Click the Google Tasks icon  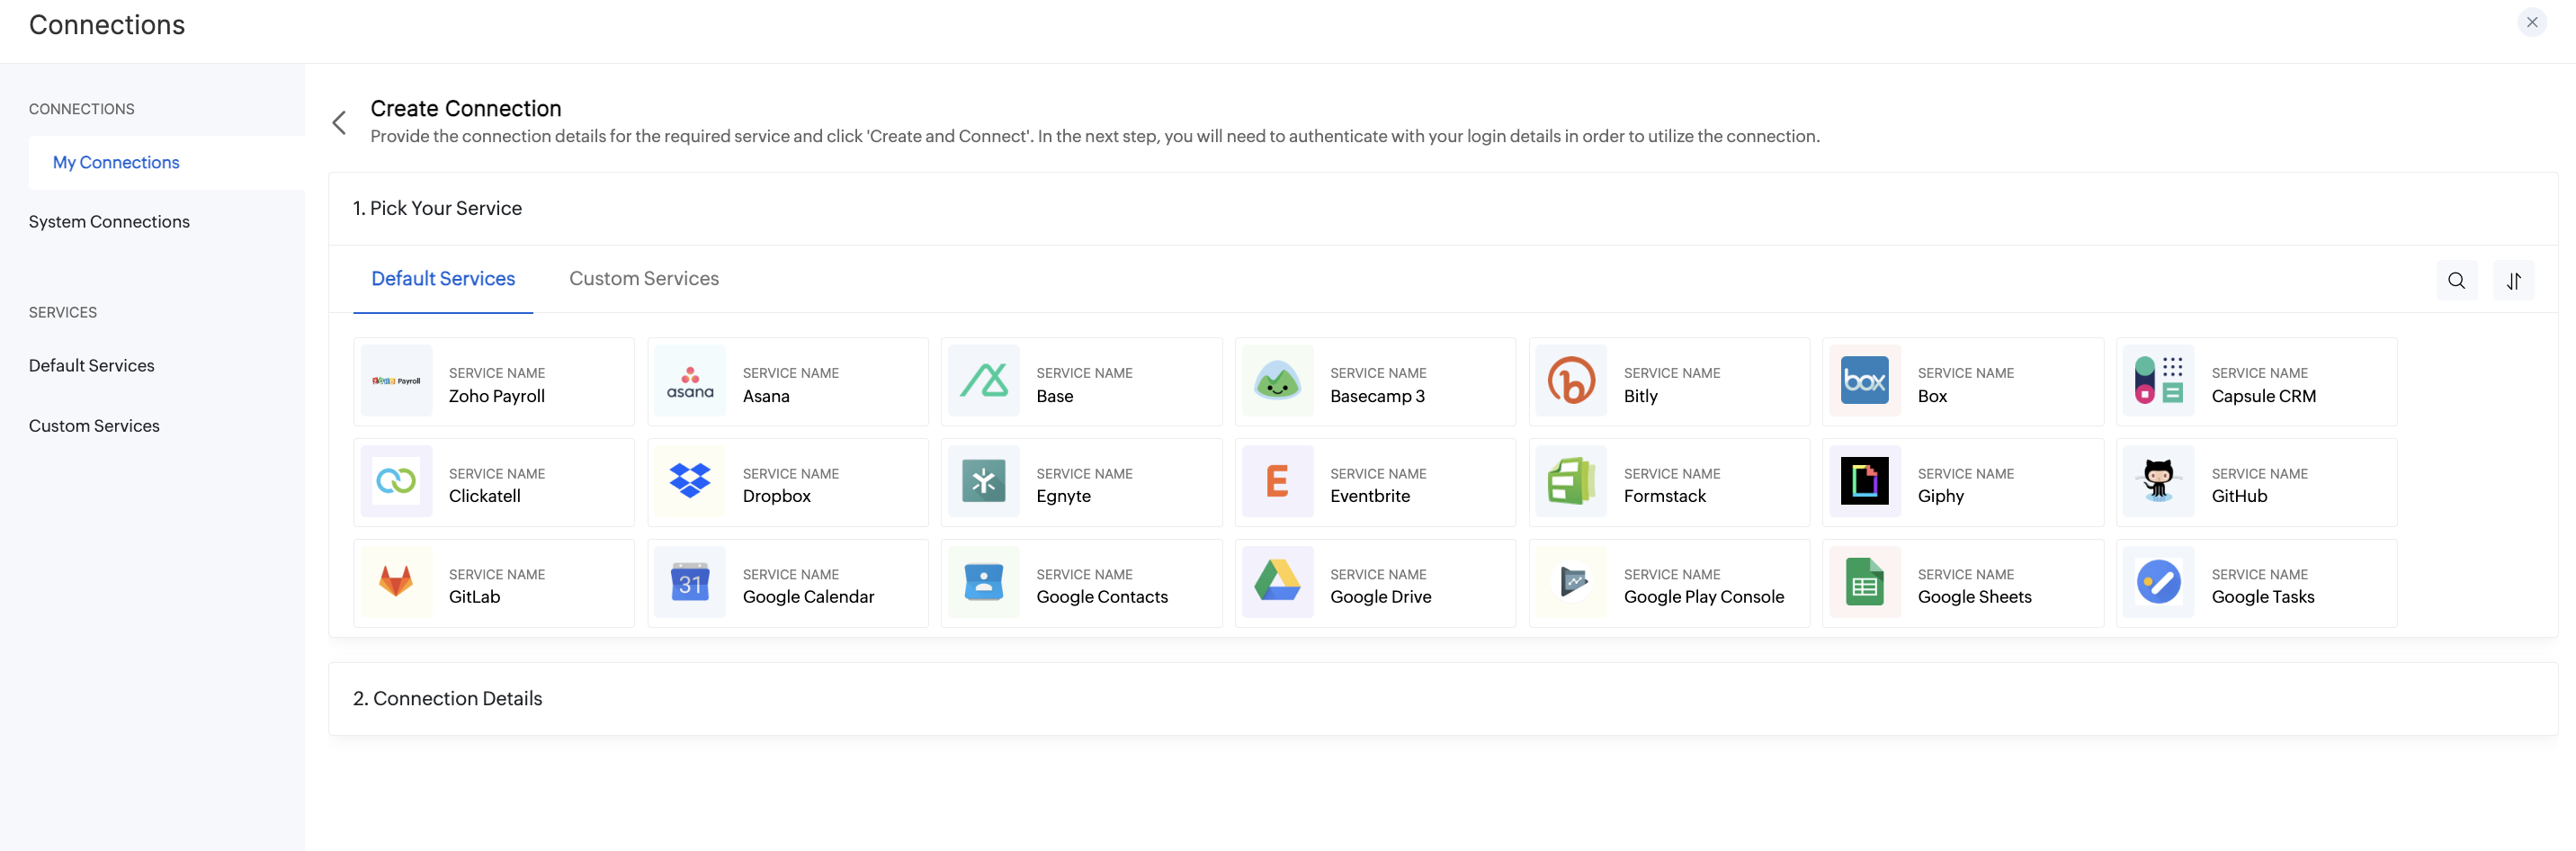[2159, 582]
